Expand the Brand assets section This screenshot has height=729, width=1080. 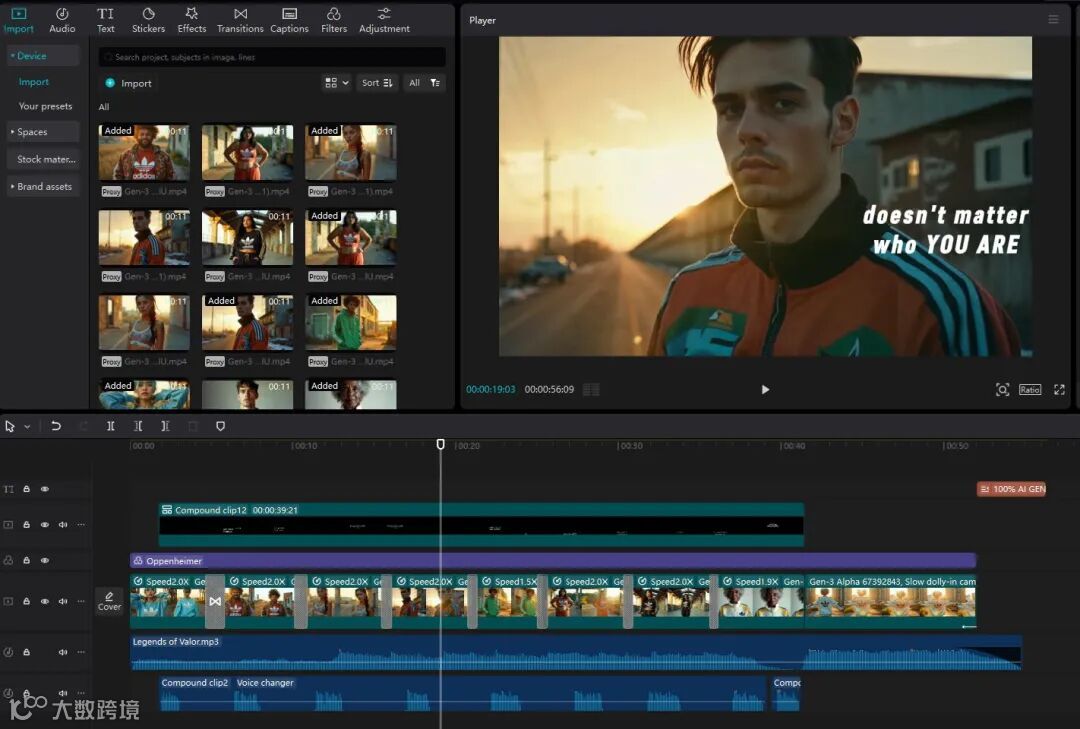(x=43, y=187)
